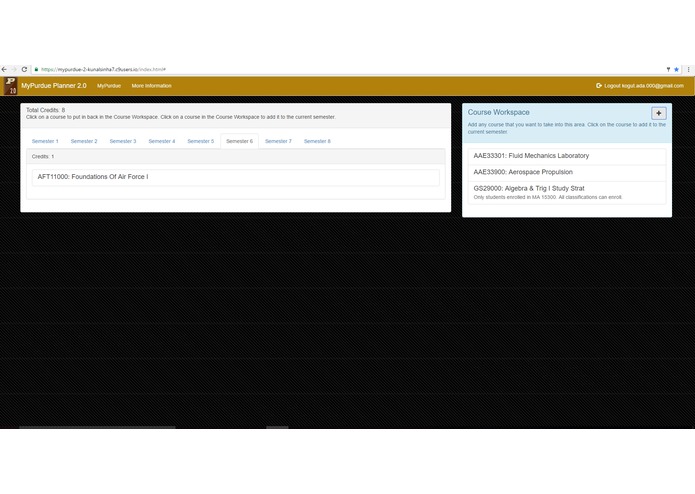Switch to Semester 1 tab
This screenshot has width=695, height=494.
point(45,141)
